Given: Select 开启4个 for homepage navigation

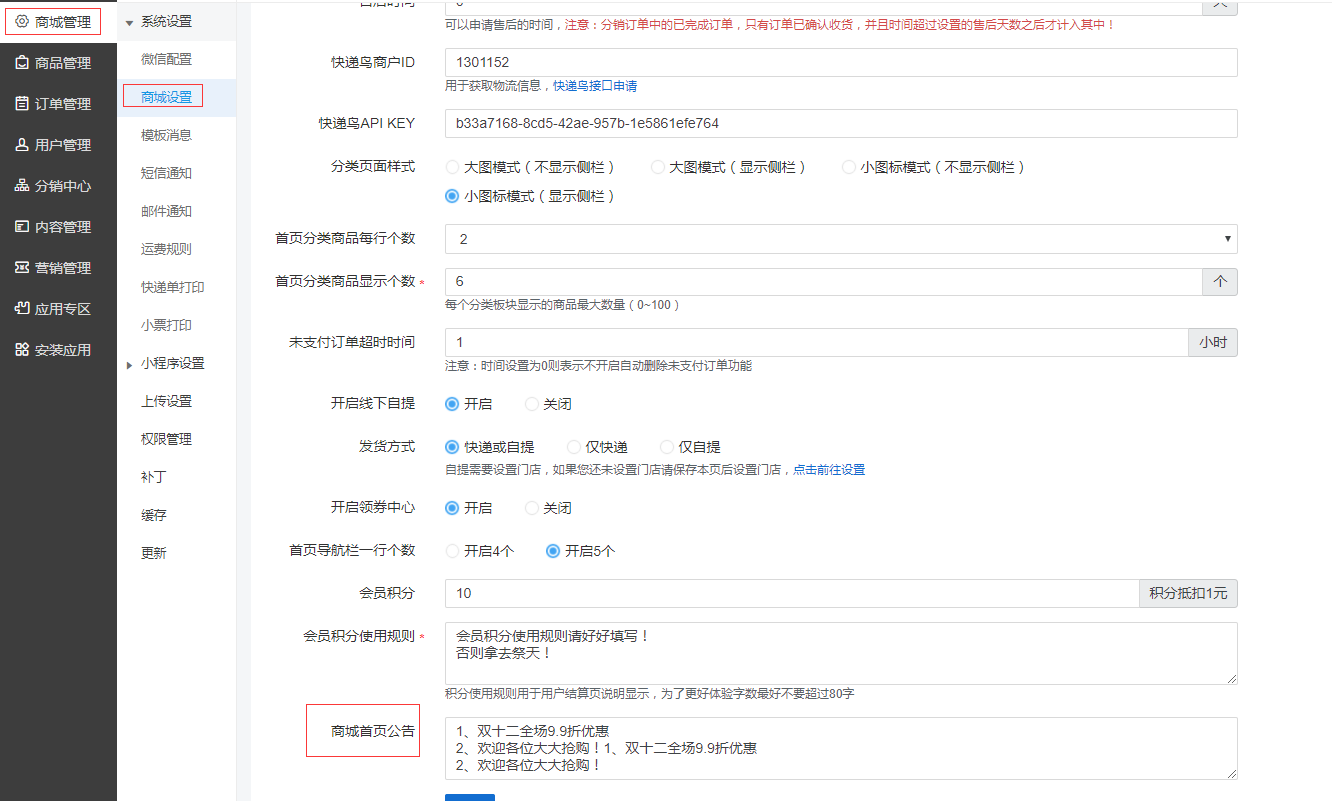Looking at the screenshot, I should (x=452, y=551).
